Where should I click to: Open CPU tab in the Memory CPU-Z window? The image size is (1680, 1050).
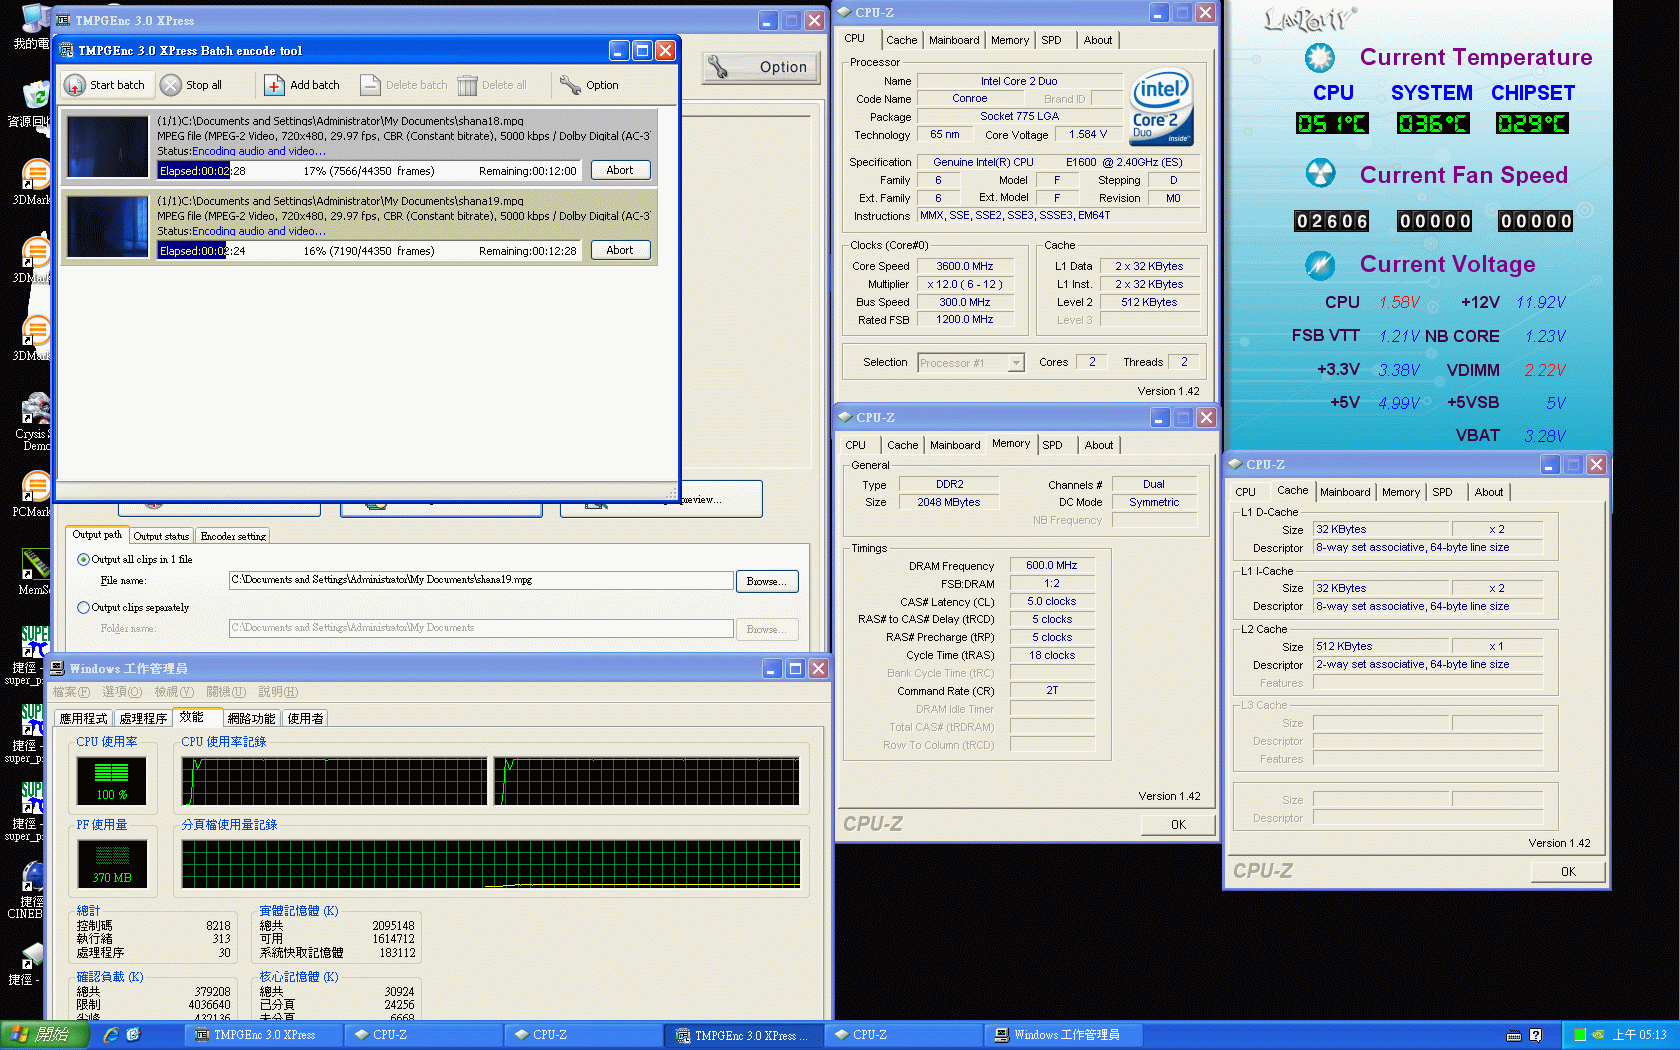[x=856, y=445]
